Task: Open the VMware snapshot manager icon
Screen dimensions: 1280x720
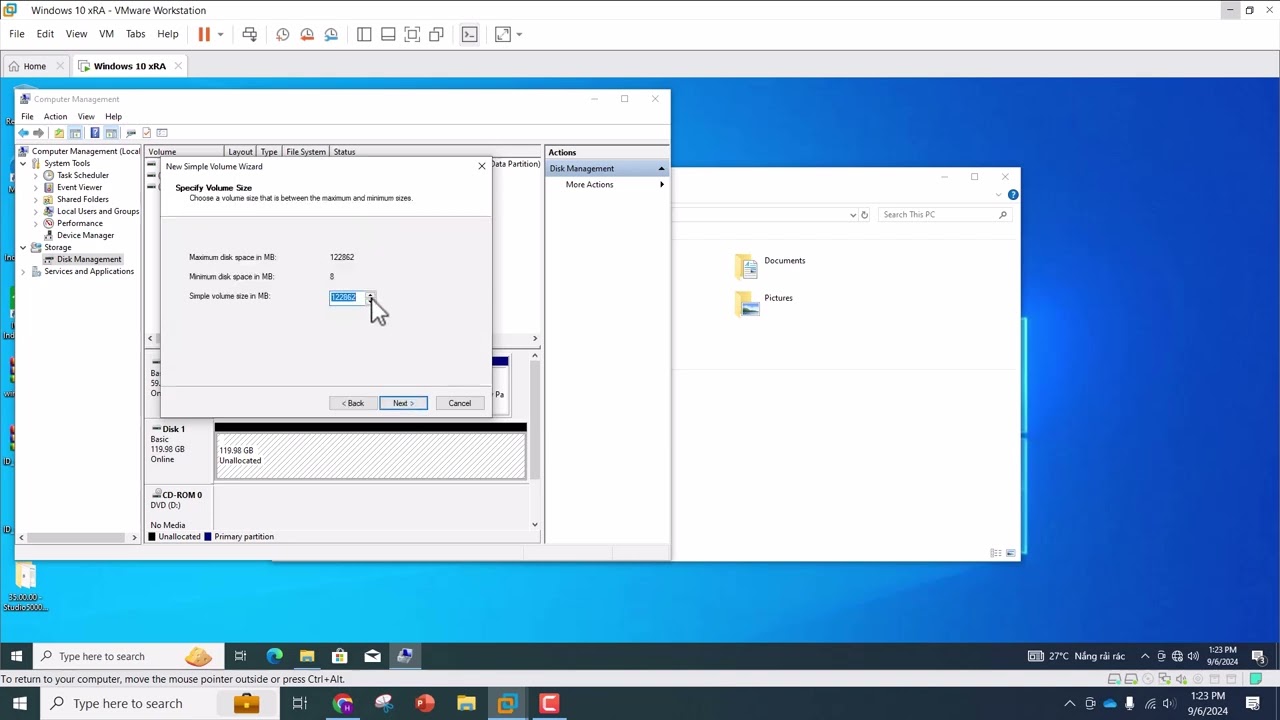Action: (331, 34)
